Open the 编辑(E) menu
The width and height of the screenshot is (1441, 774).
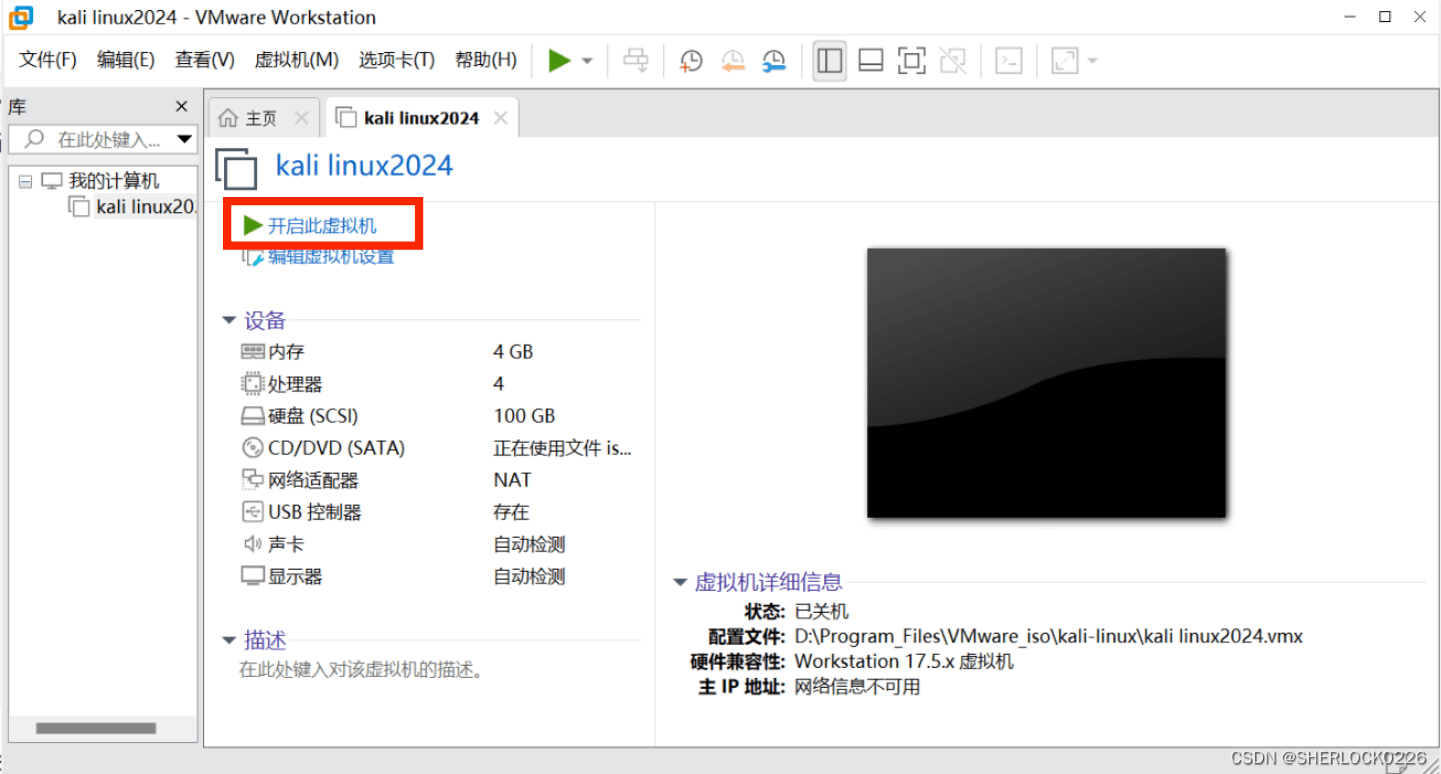coord(126,60)
